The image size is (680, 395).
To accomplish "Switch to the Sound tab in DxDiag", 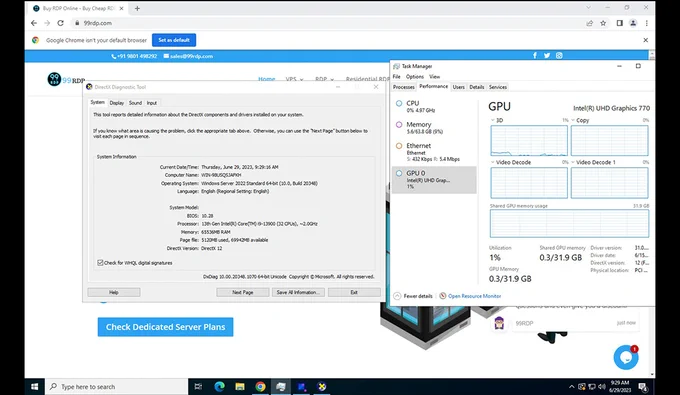I will [x=135, y=103].
